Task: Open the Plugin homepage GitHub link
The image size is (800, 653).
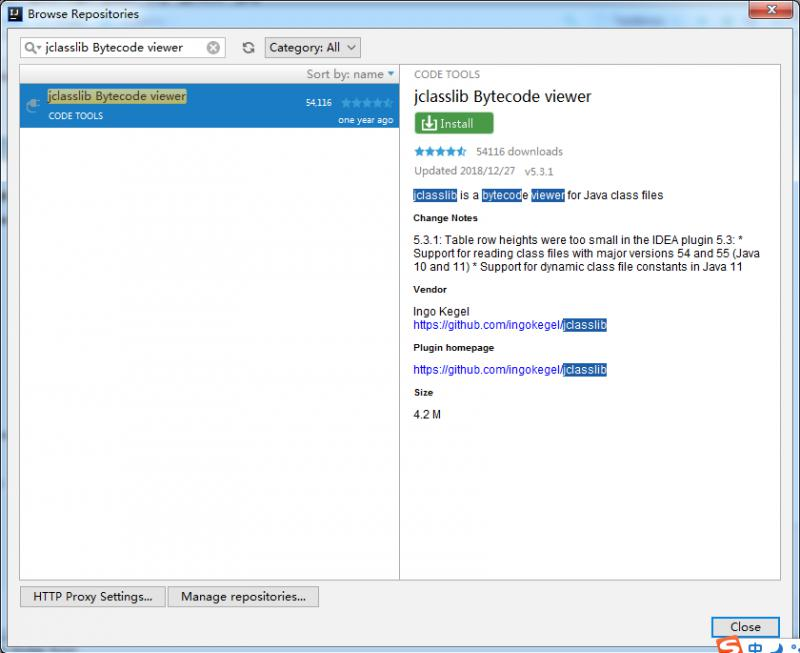Action: click(510, 370)
